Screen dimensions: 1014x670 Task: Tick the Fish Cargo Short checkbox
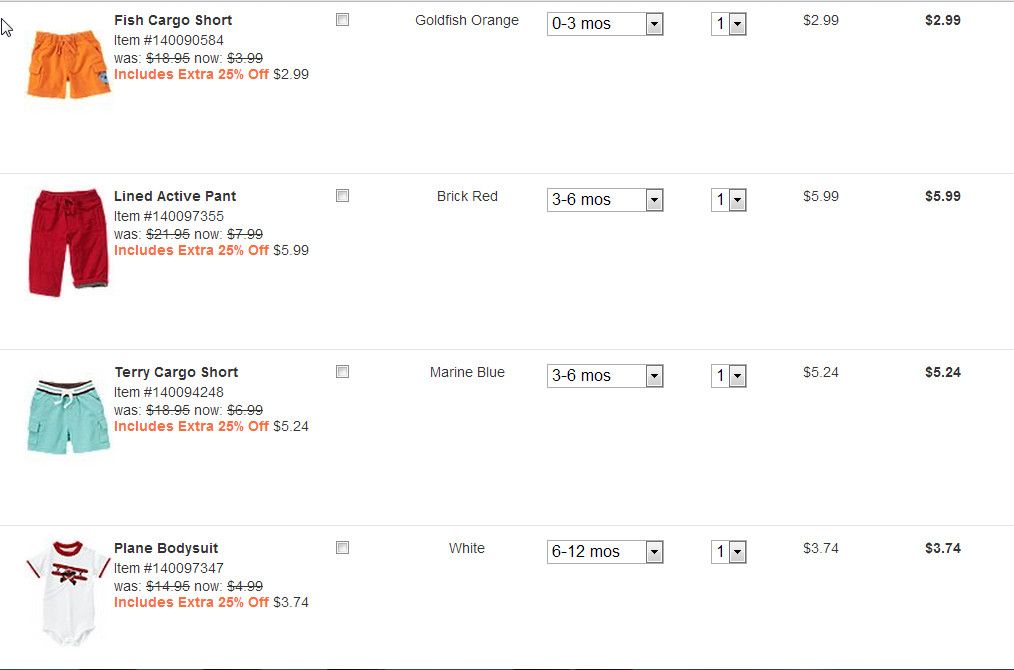(x=342, y=20)
